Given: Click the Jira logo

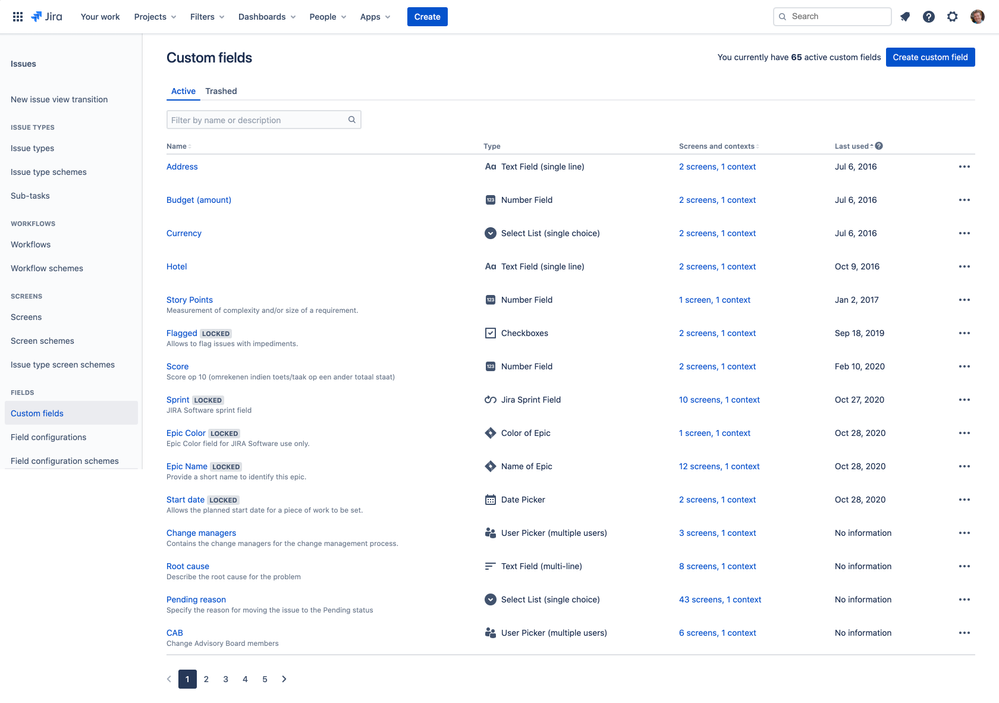Looking at the screenshot, I should click(x=47, y=17).
